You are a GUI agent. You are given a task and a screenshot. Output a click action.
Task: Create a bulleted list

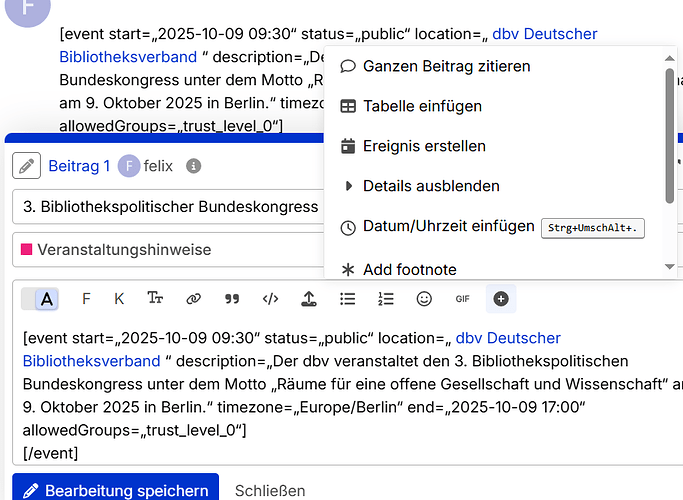[x=348, y=299]
